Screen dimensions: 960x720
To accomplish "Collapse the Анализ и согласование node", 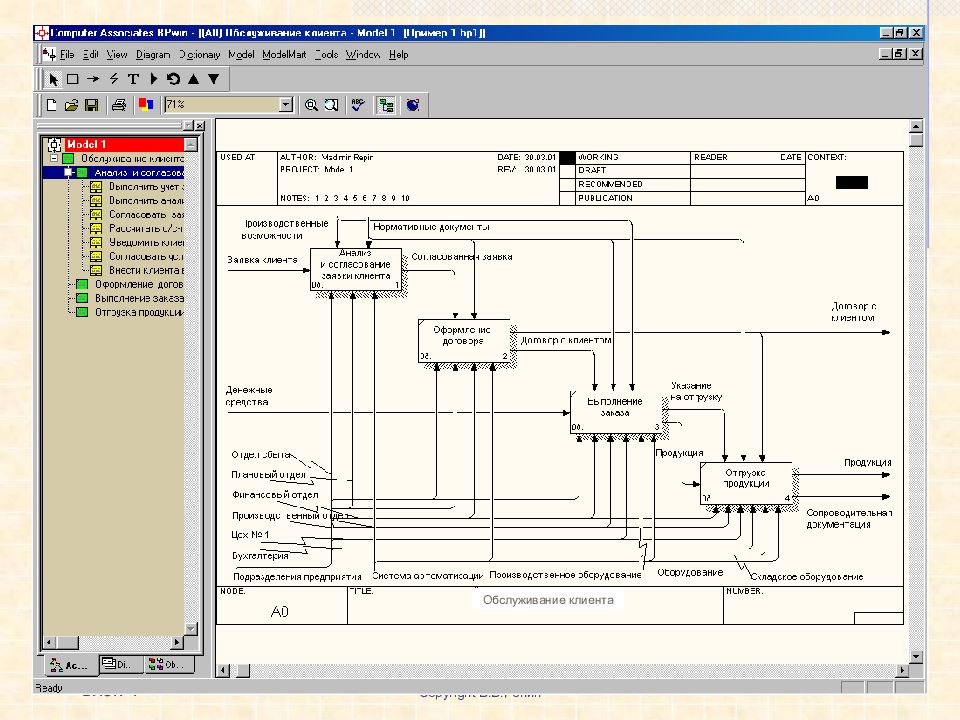I will (x=68, y=173).
